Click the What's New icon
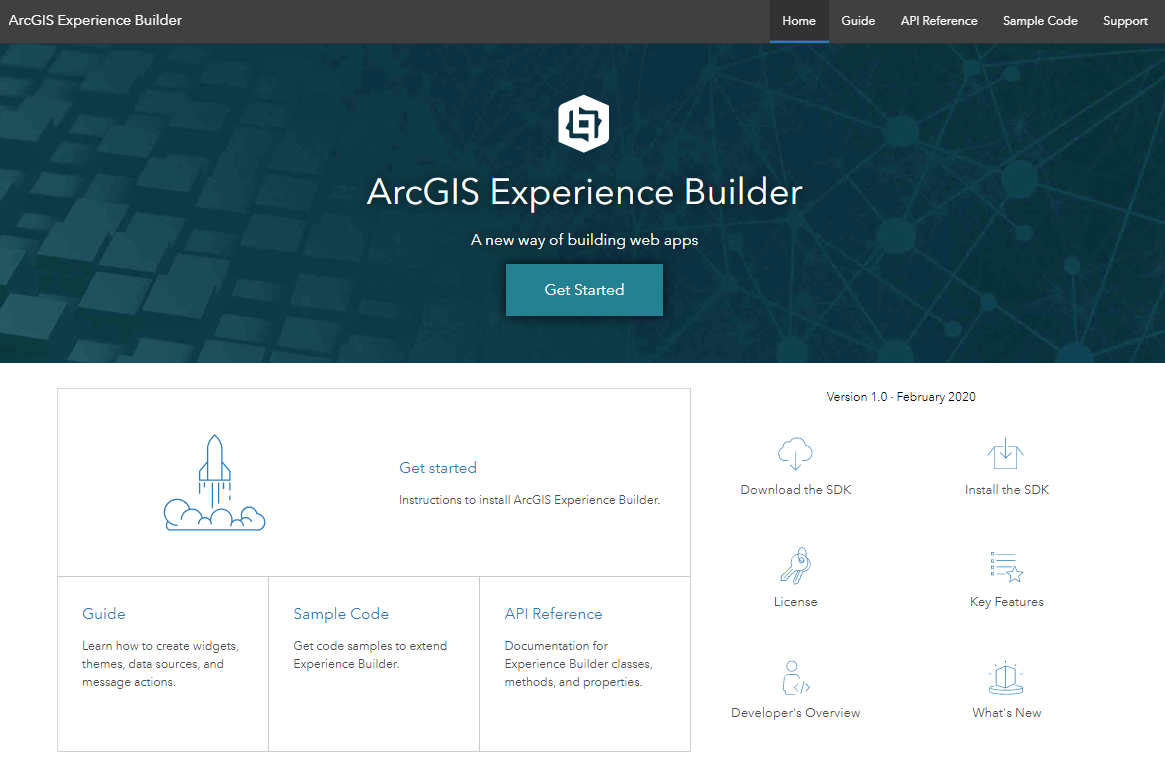 [1006, 678]
